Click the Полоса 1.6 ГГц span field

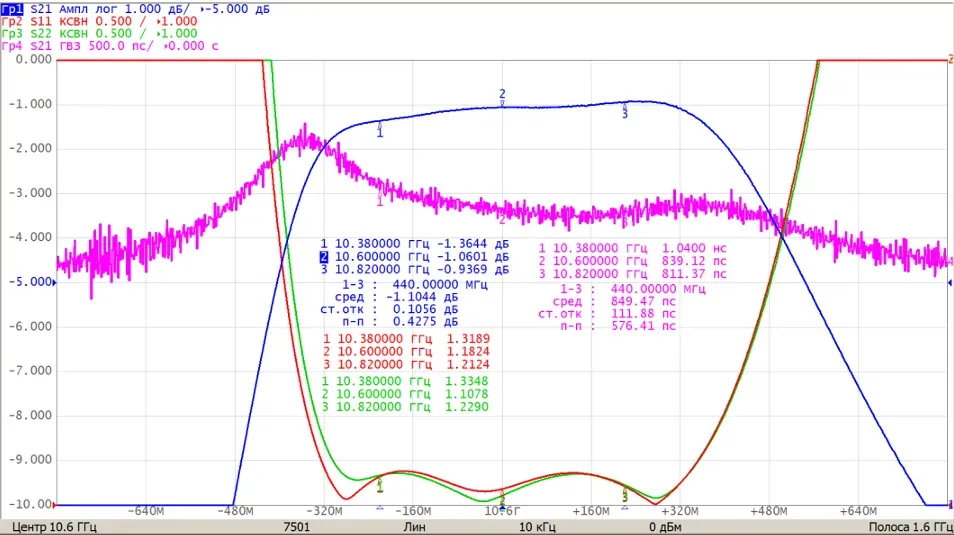pyautogui.click(x=910, y=527)
